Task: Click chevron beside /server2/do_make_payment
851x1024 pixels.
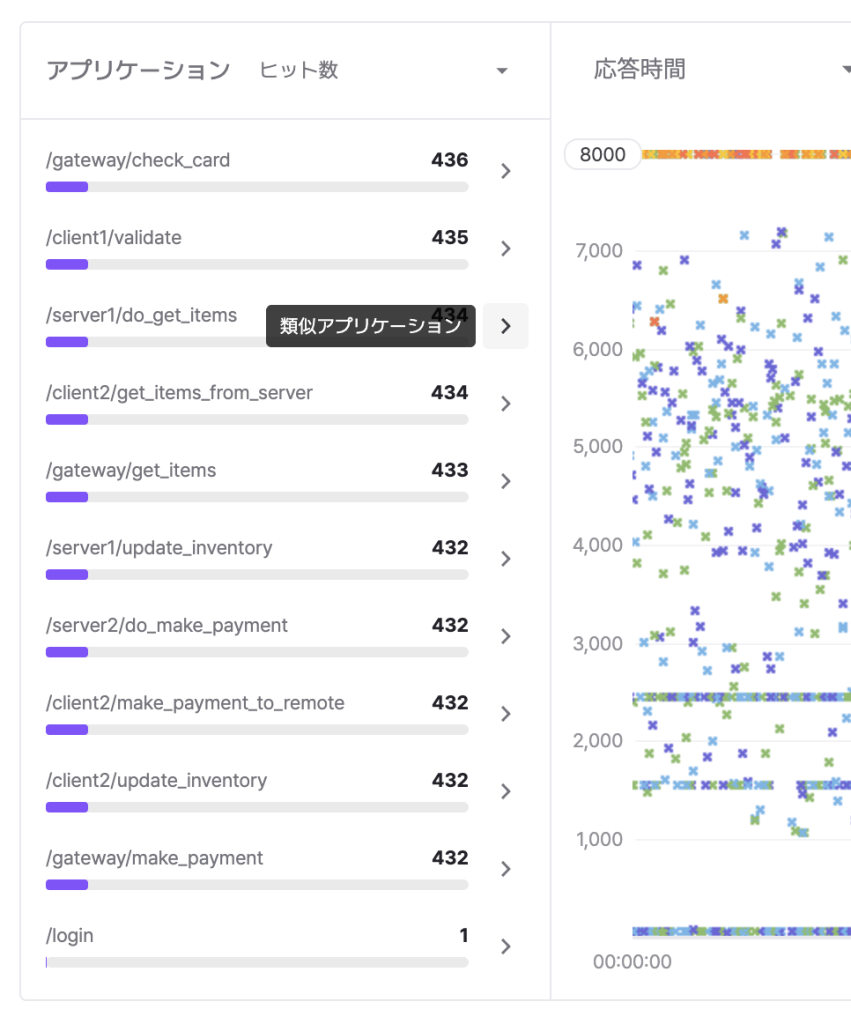Action: pyautogui.click(x=505, y=636)
